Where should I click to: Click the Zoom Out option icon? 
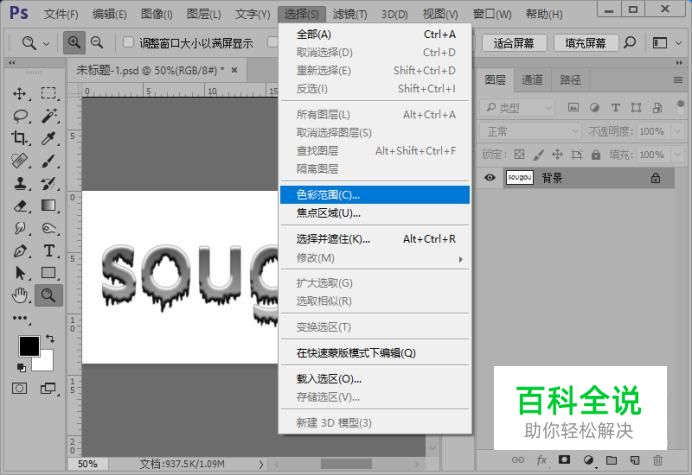click(97, 42)
